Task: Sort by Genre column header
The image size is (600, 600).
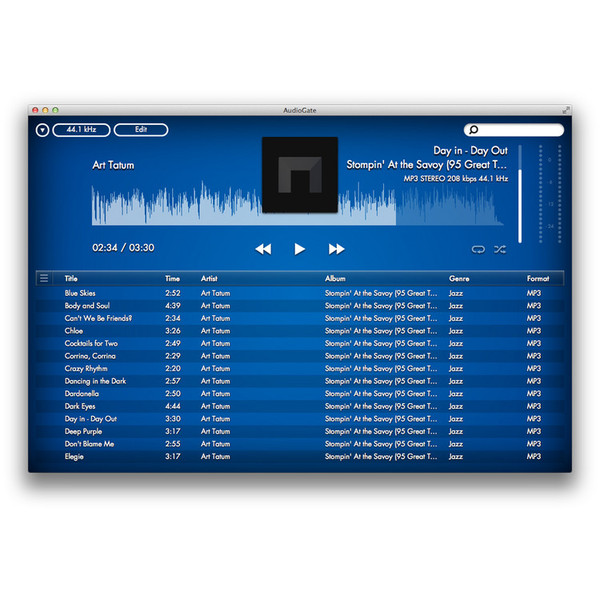Action: 459,279
